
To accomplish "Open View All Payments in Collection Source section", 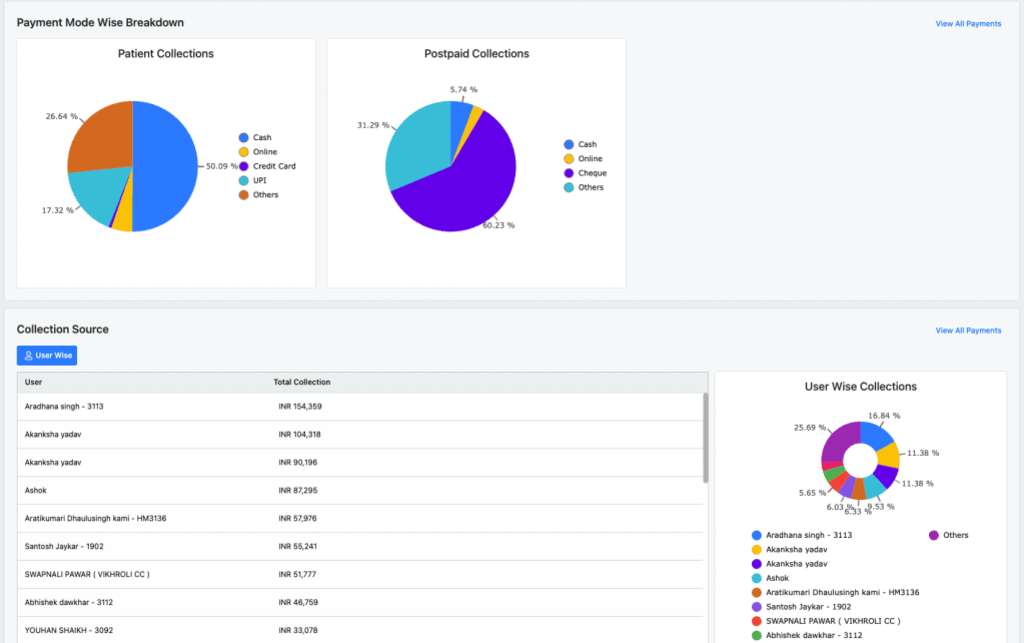I will point(967,330).
